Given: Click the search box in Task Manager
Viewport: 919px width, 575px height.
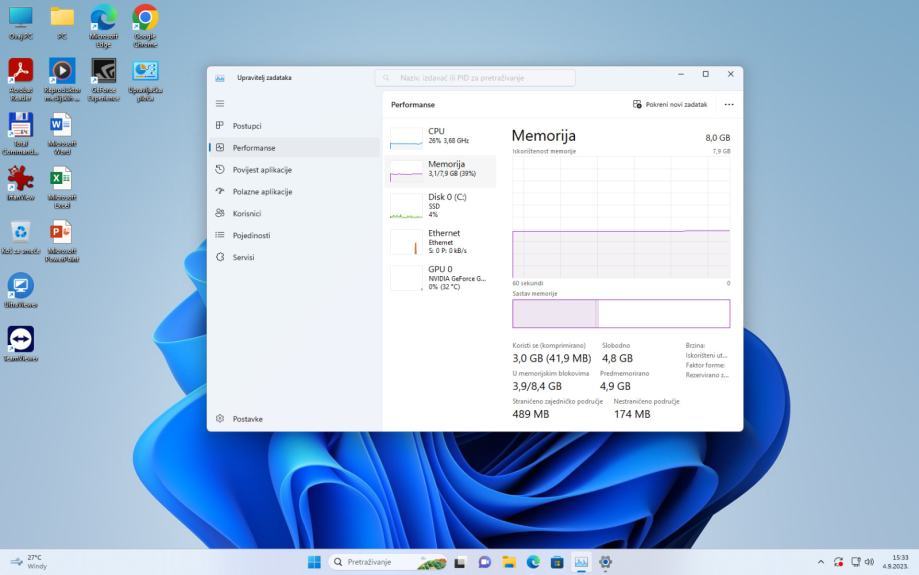Looking at the screenshot, I should click(475, 78).
